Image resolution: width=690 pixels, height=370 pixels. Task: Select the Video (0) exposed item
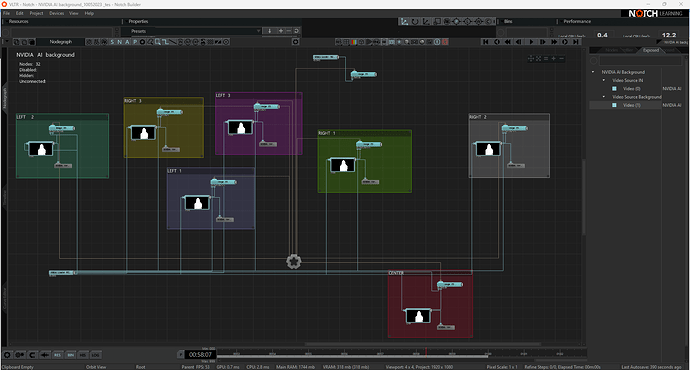point(631,89)
